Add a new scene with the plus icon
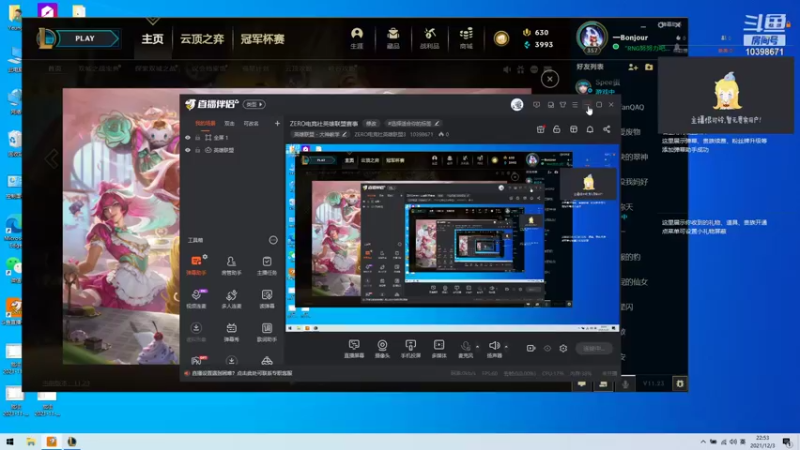Screen dimensions: 800x450 pyautogui.click(x=277, y=123)
